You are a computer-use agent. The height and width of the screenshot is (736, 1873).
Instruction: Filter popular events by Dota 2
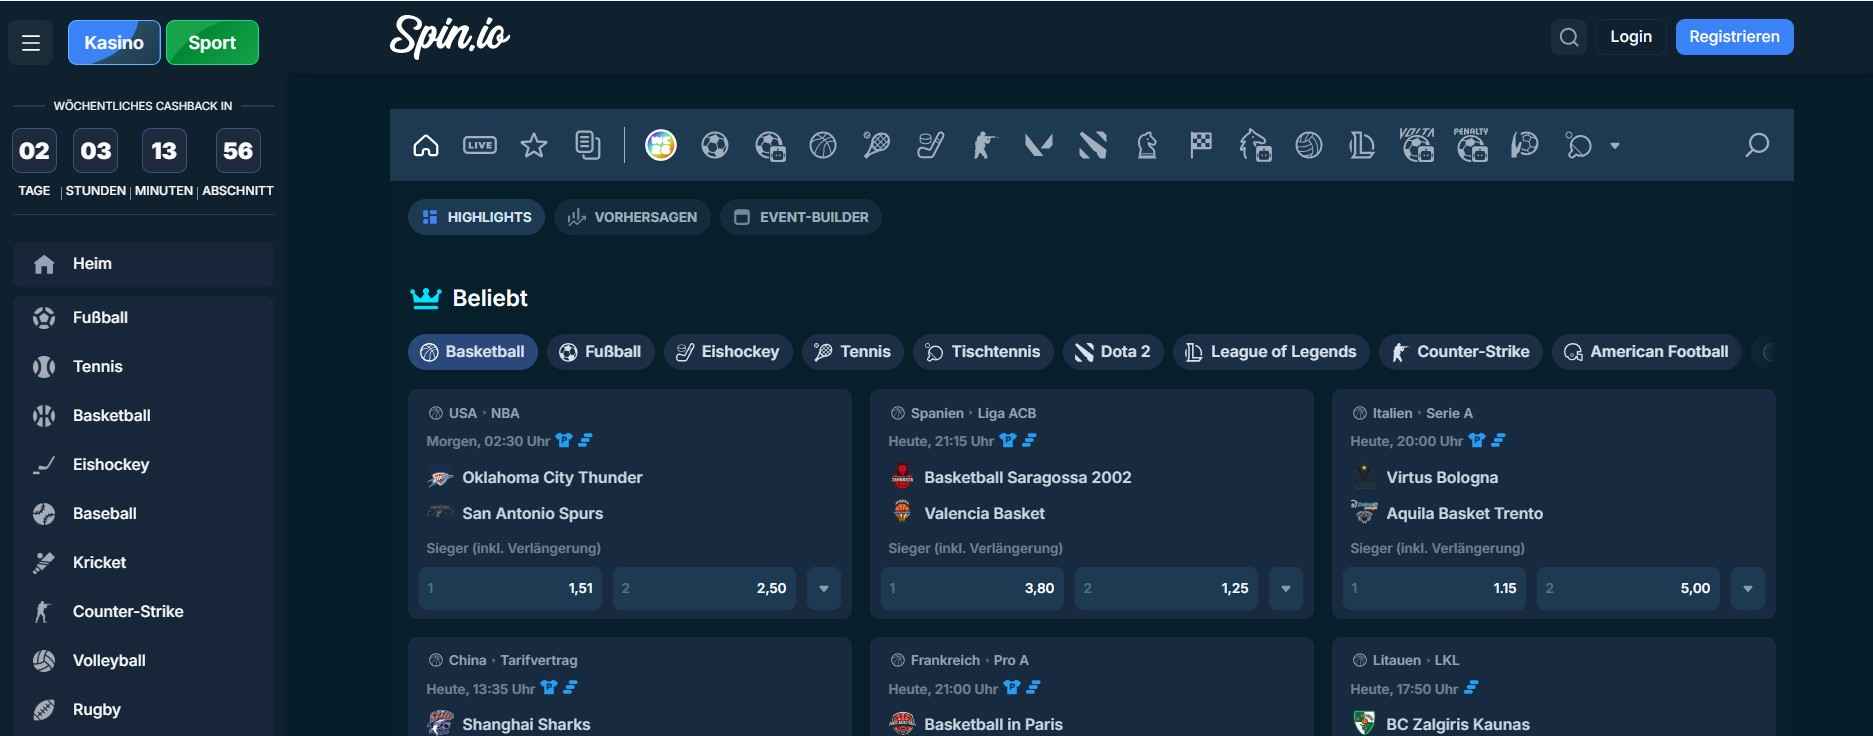coord(1113,352)
